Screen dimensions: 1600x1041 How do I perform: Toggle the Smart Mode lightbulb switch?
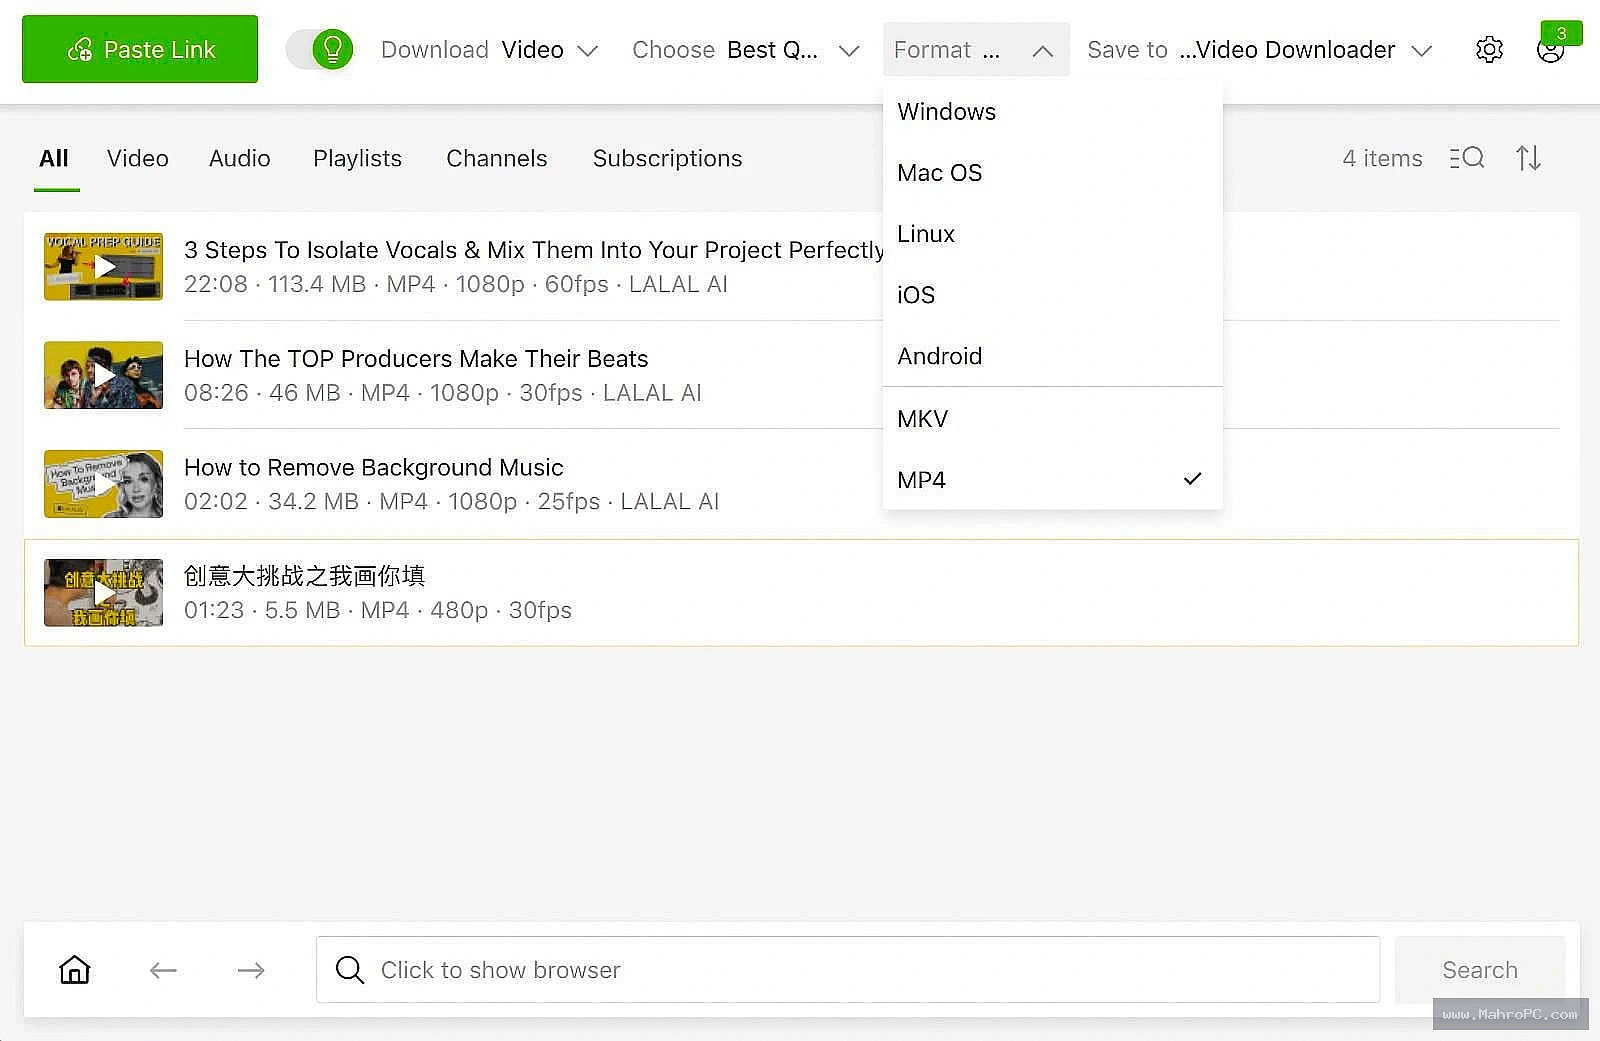click(x=320, y=49)
